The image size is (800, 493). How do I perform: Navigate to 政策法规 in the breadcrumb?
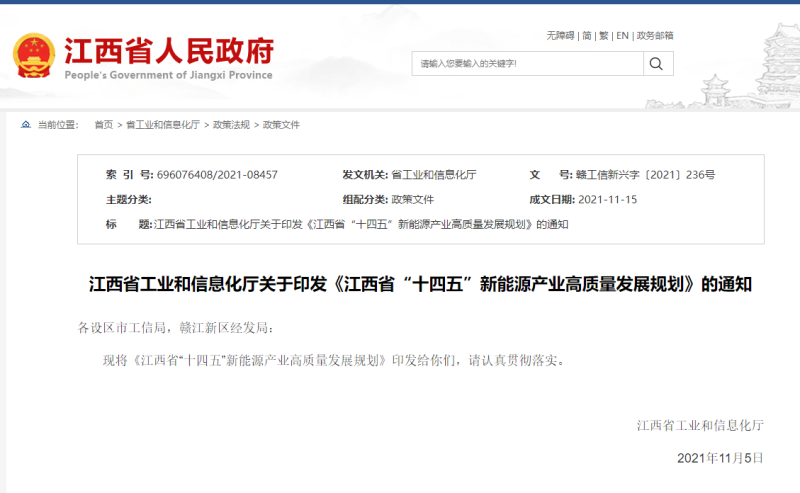pos(231,125)
